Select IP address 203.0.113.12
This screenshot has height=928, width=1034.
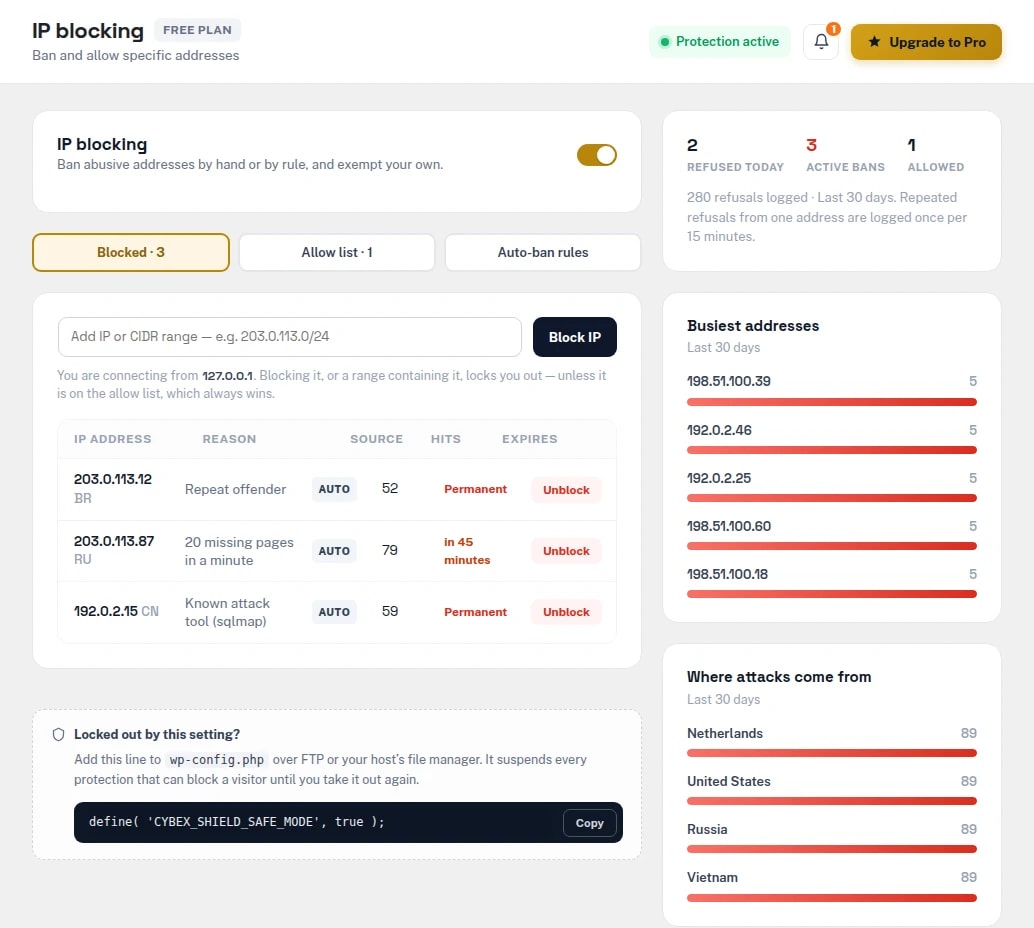point(113,479)
